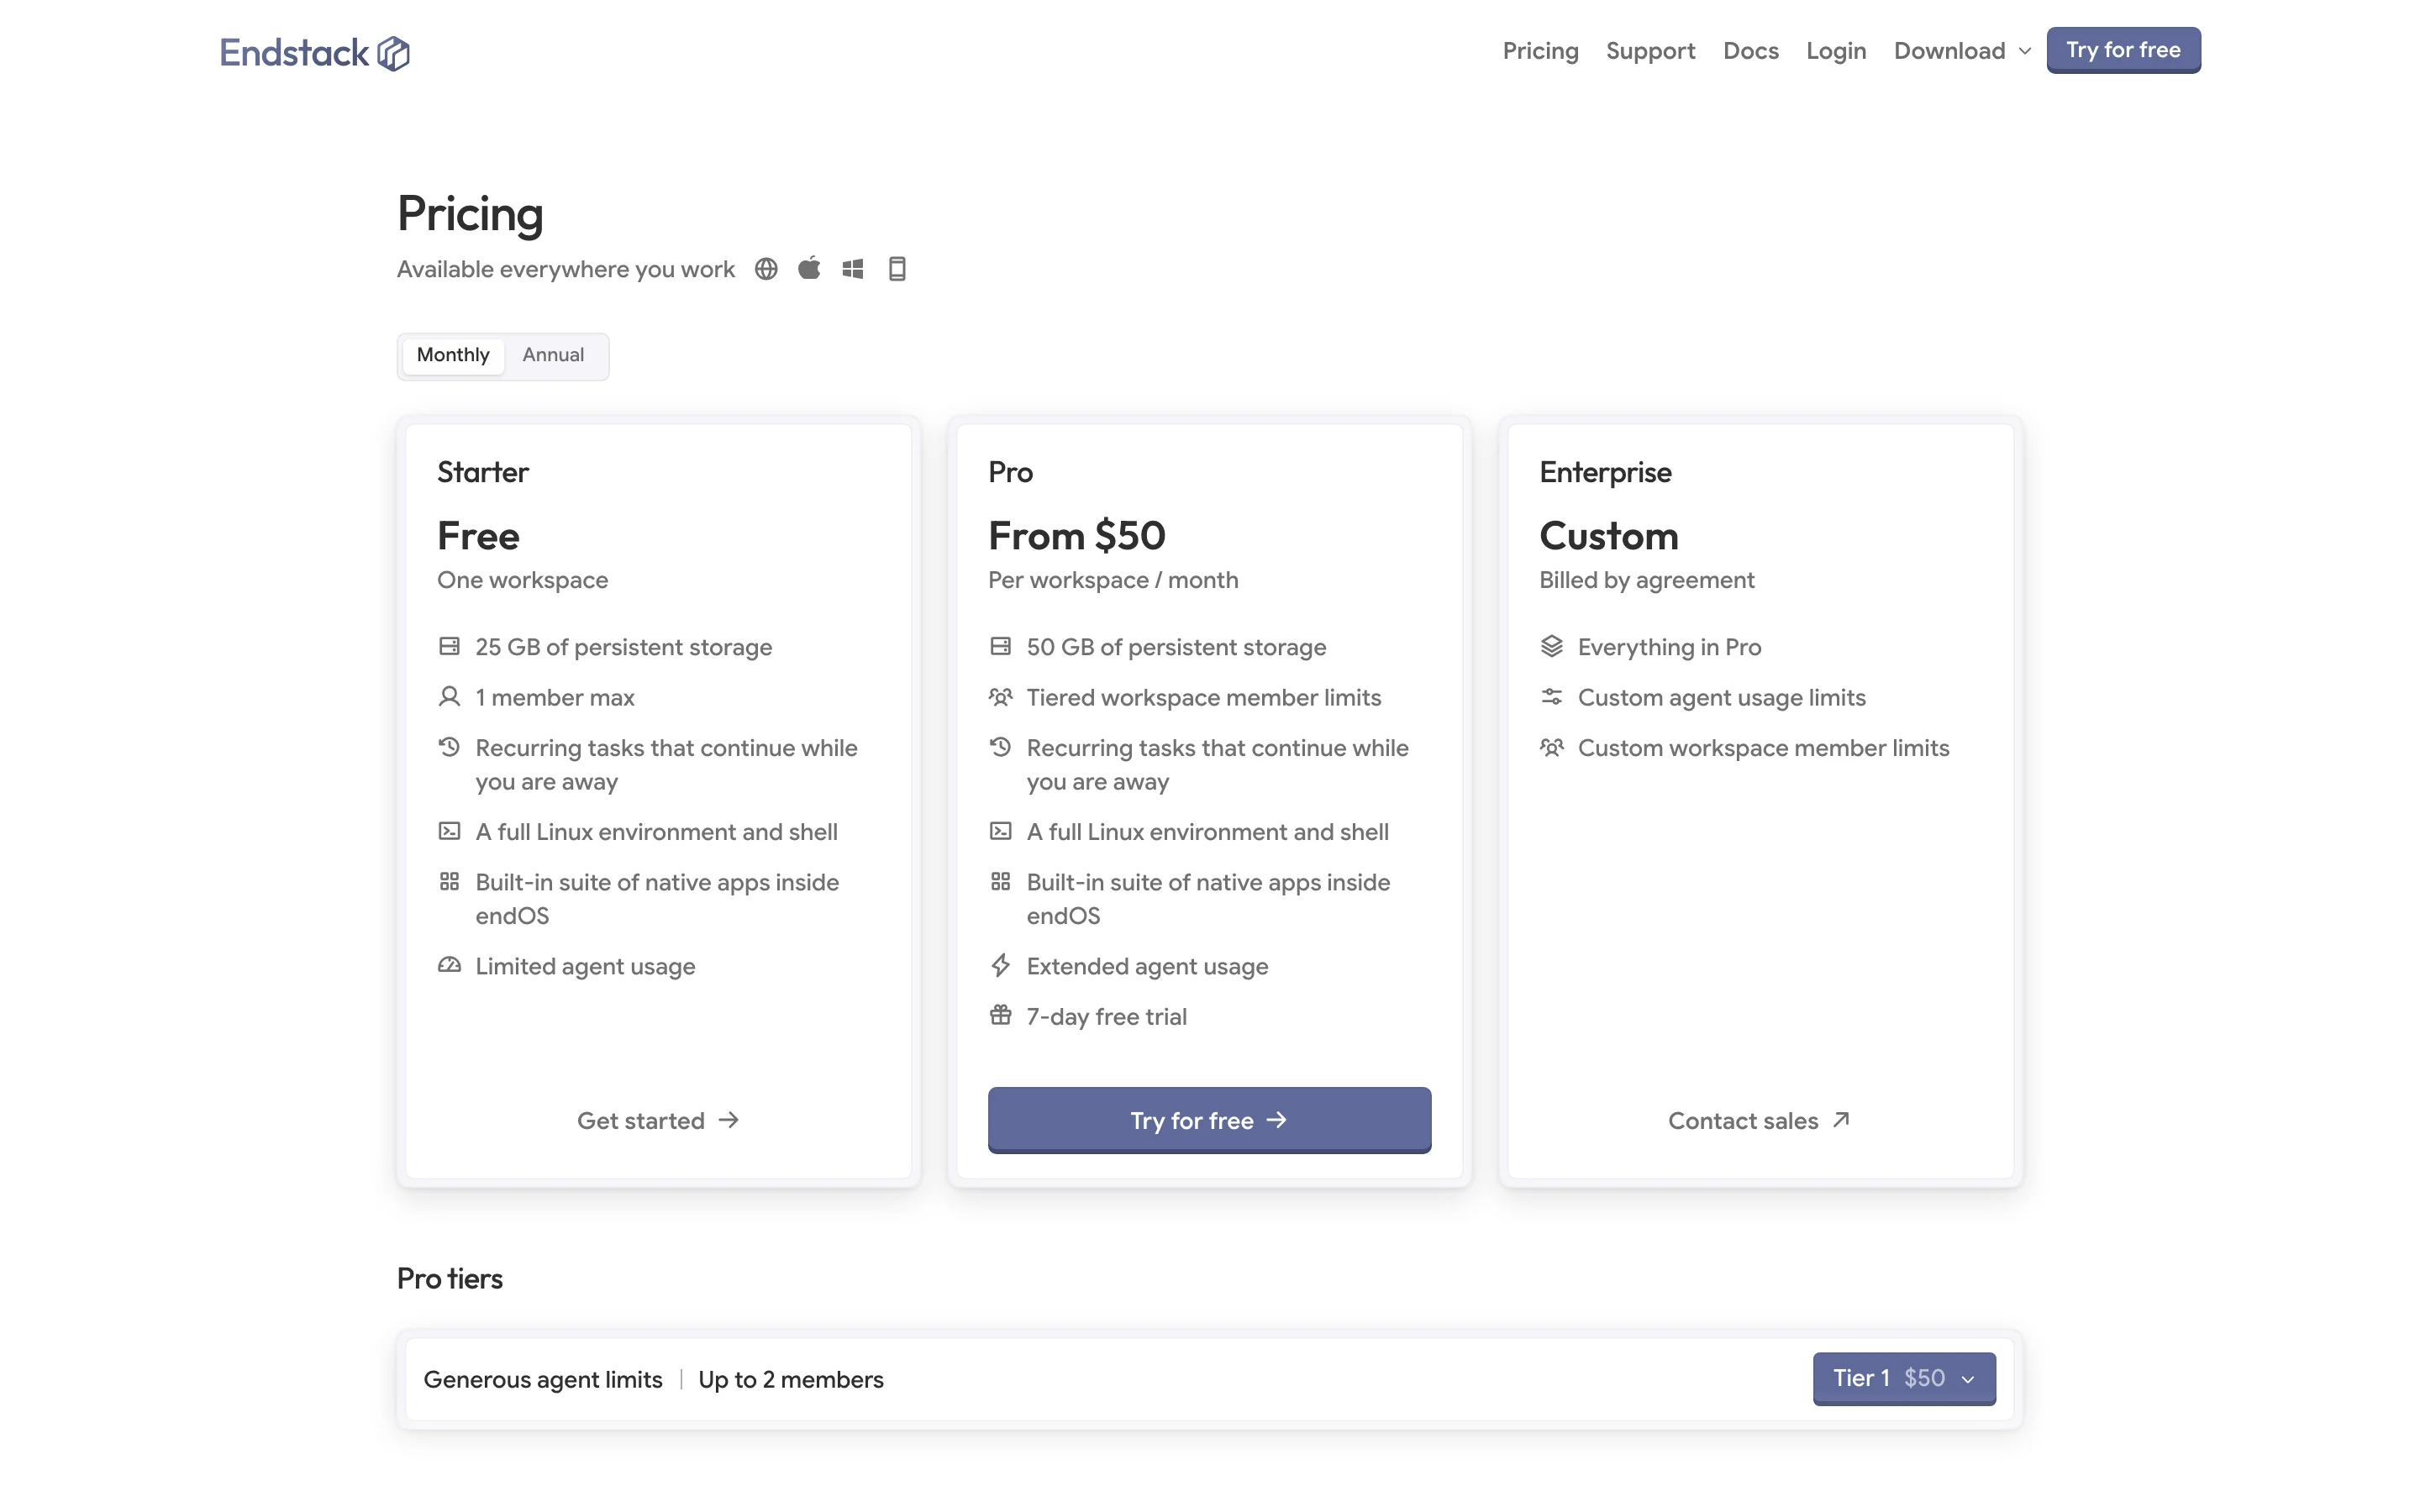Image resolution: width=2420 pixels, height=1512 pixels.
Task: Click the Windows platform icon
Action: coord(853,269)
